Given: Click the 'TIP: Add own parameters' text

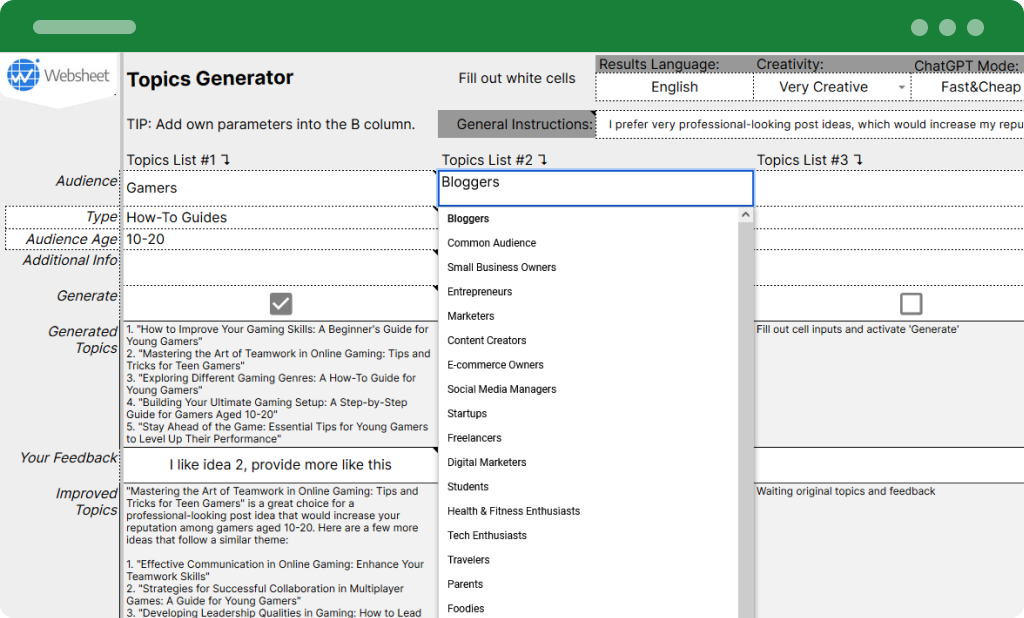Looking at the screenshot, I should [x=270, y=124].
